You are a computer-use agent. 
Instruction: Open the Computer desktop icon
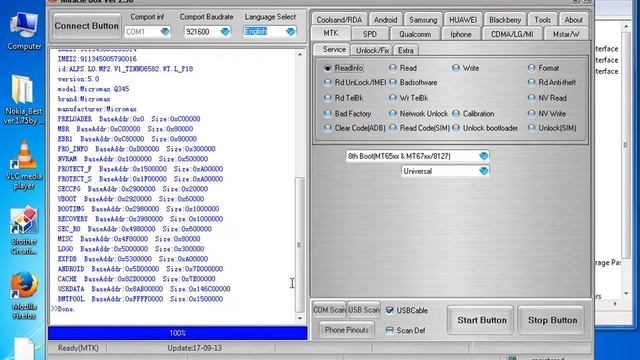[24, 31]
